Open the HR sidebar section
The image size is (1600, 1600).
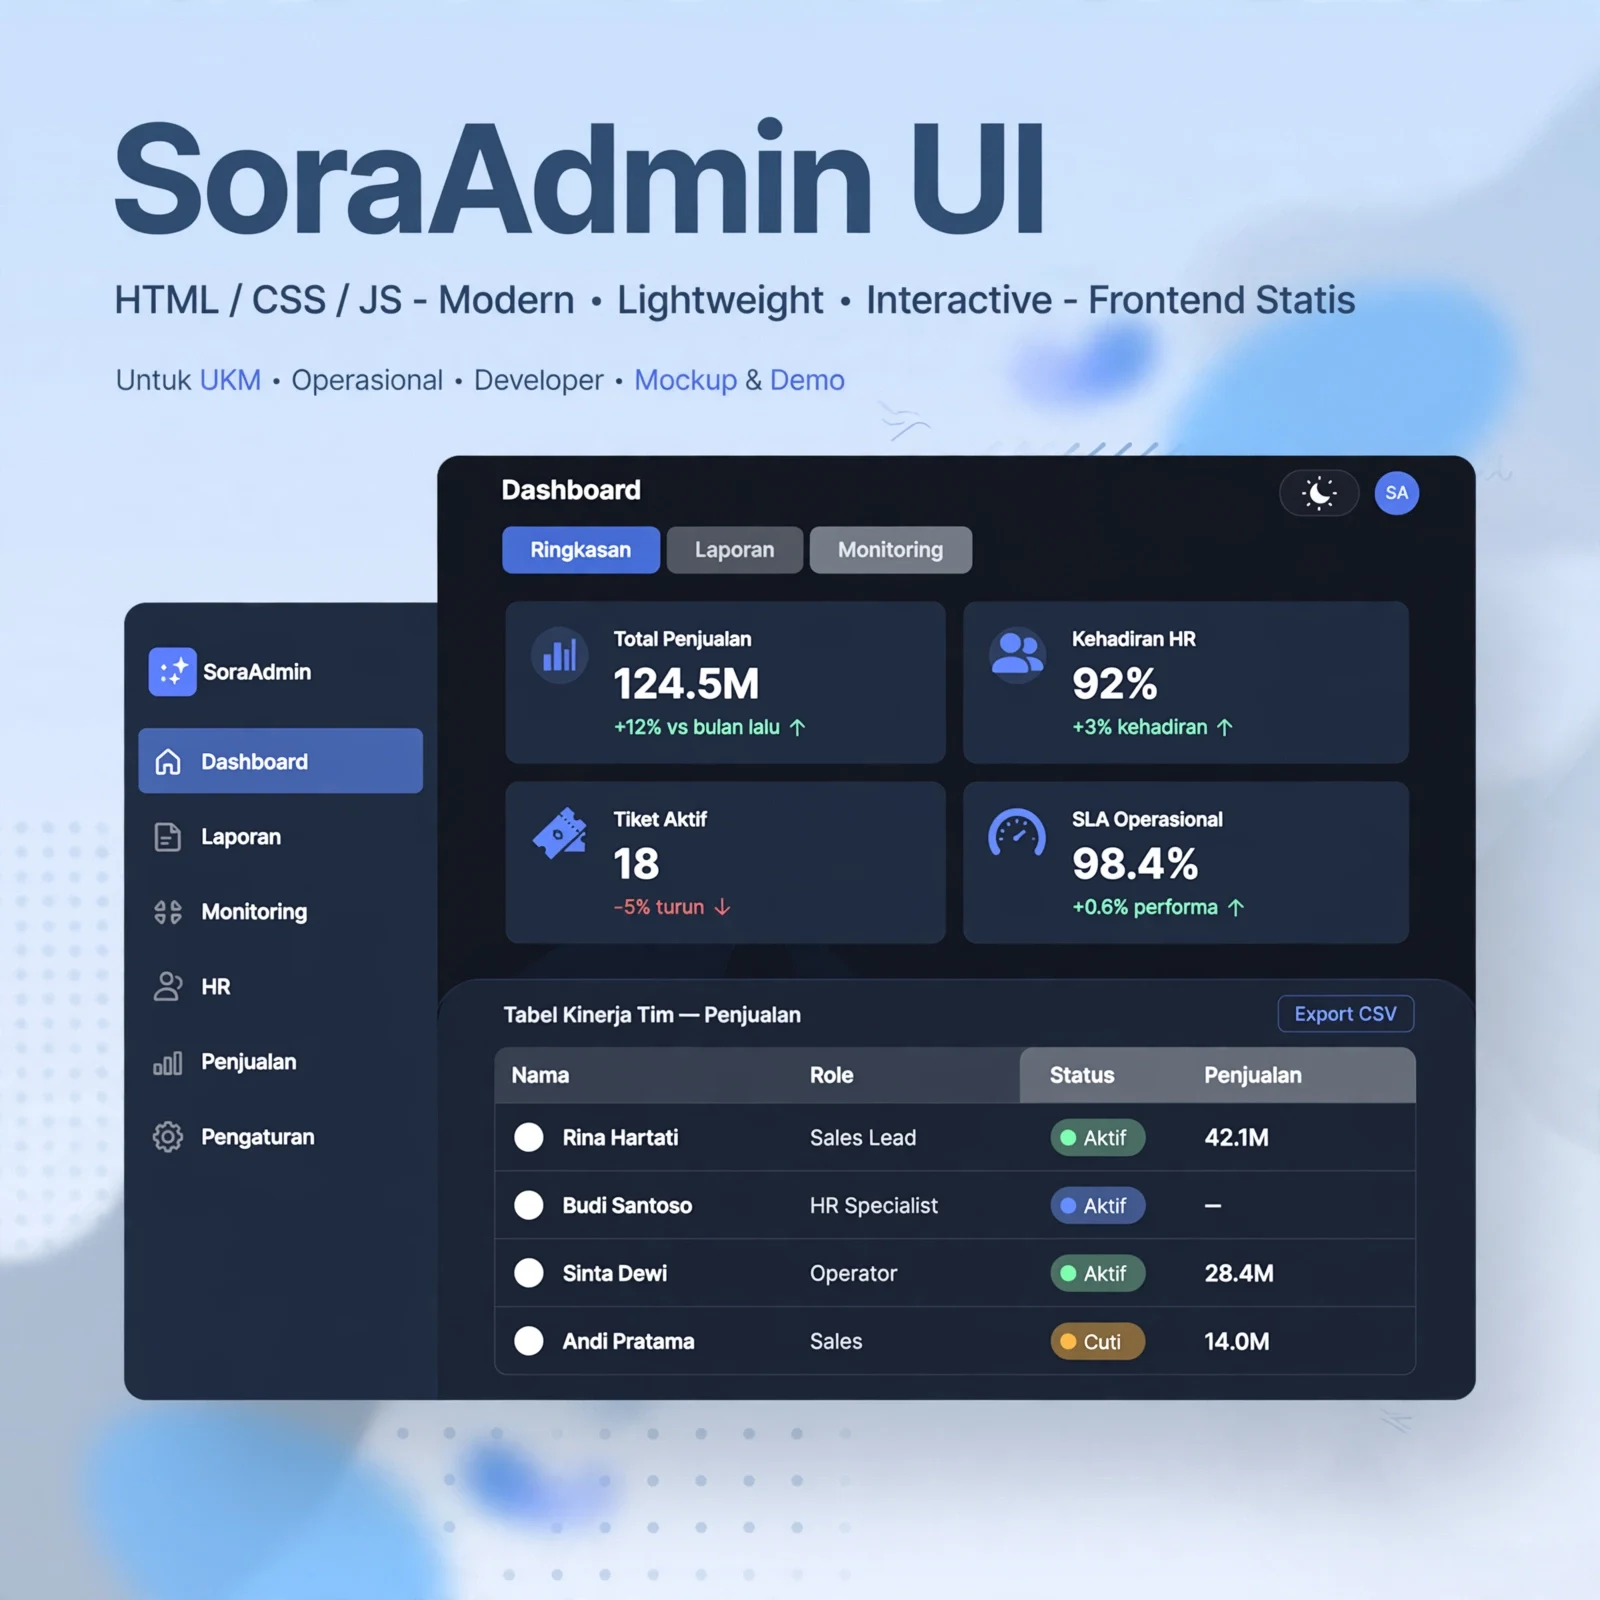click(x=281, y=987)
